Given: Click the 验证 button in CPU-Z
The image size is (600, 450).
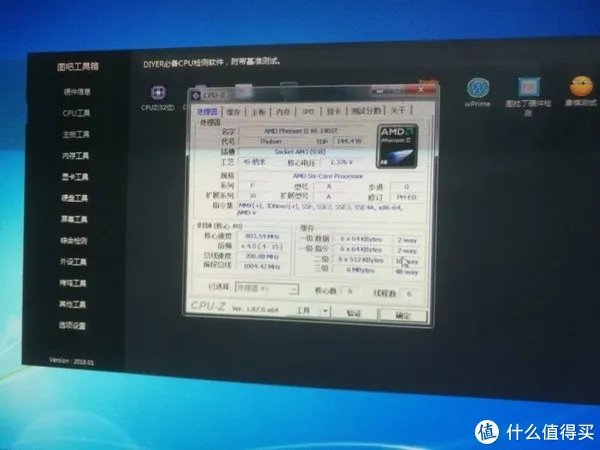Looking at the screenshot, I should [354, 313].
